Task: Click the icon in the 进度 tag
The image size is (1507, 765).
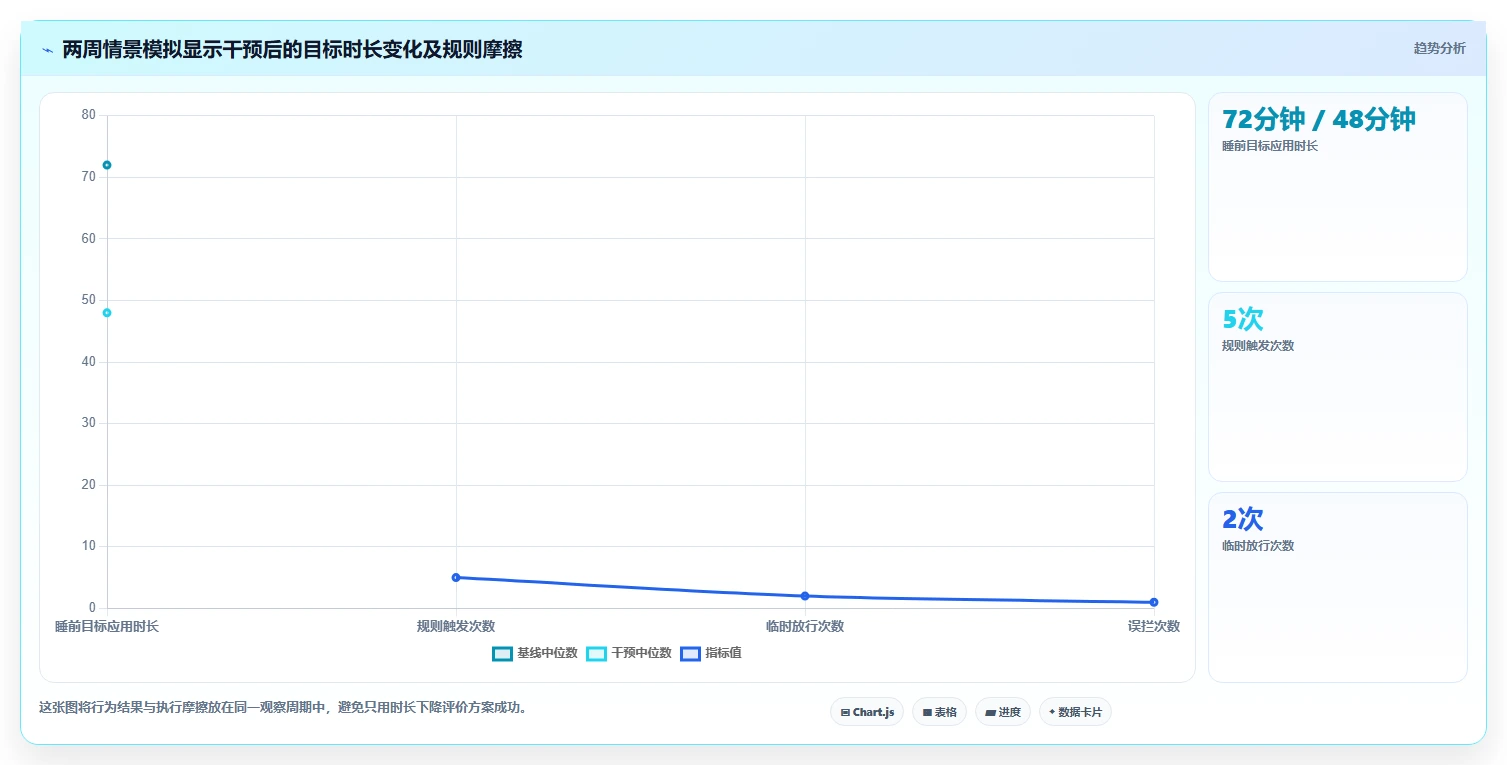Action: click(990, 713)
